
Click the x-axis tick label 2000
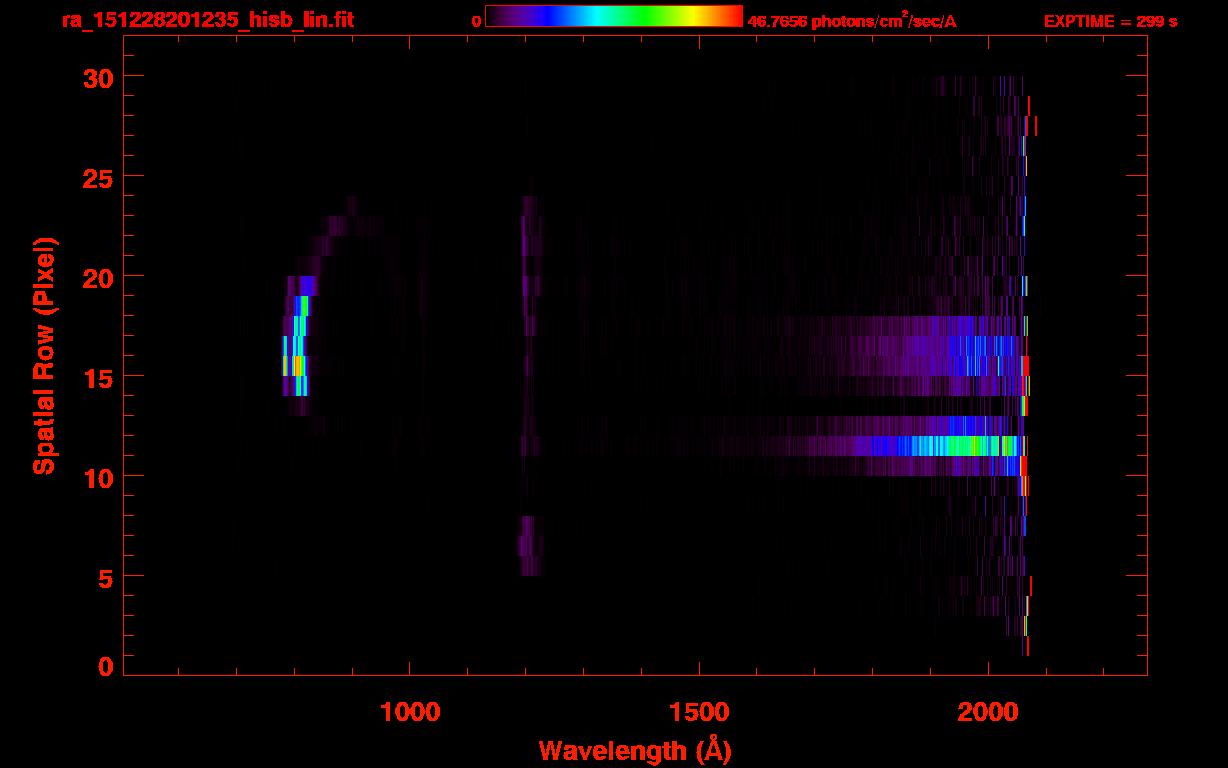pyautogui.click(x=988, y=712)
